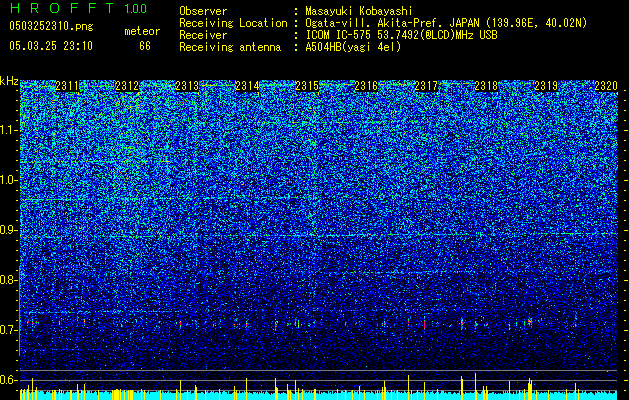Click the meteor label
The width and height of the screenshot is (629, 400).
tap(142, 31)
